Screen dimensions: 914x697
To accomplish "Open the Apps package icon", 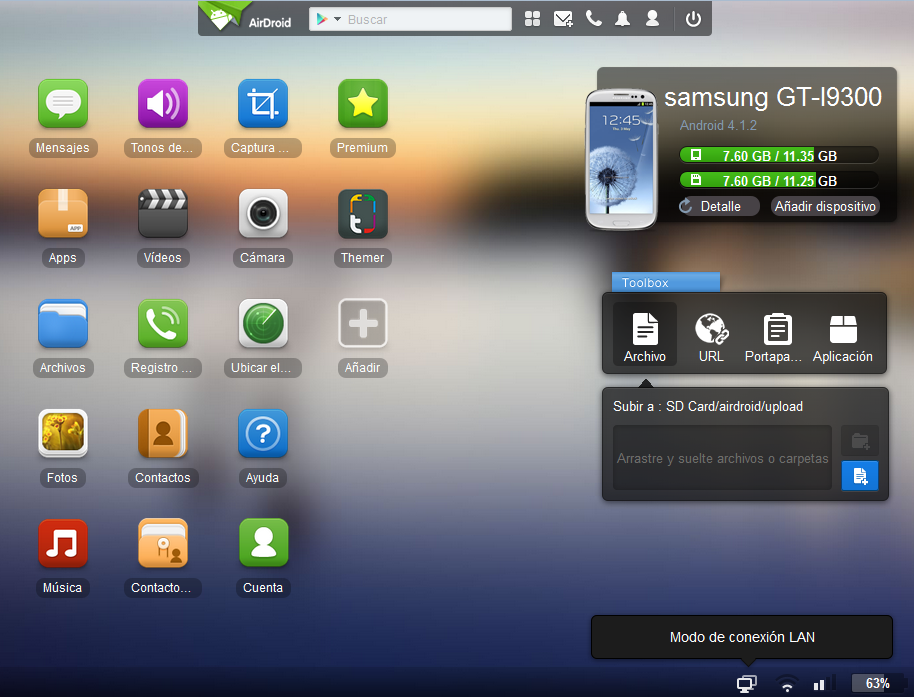I will (x=63, y=214).
